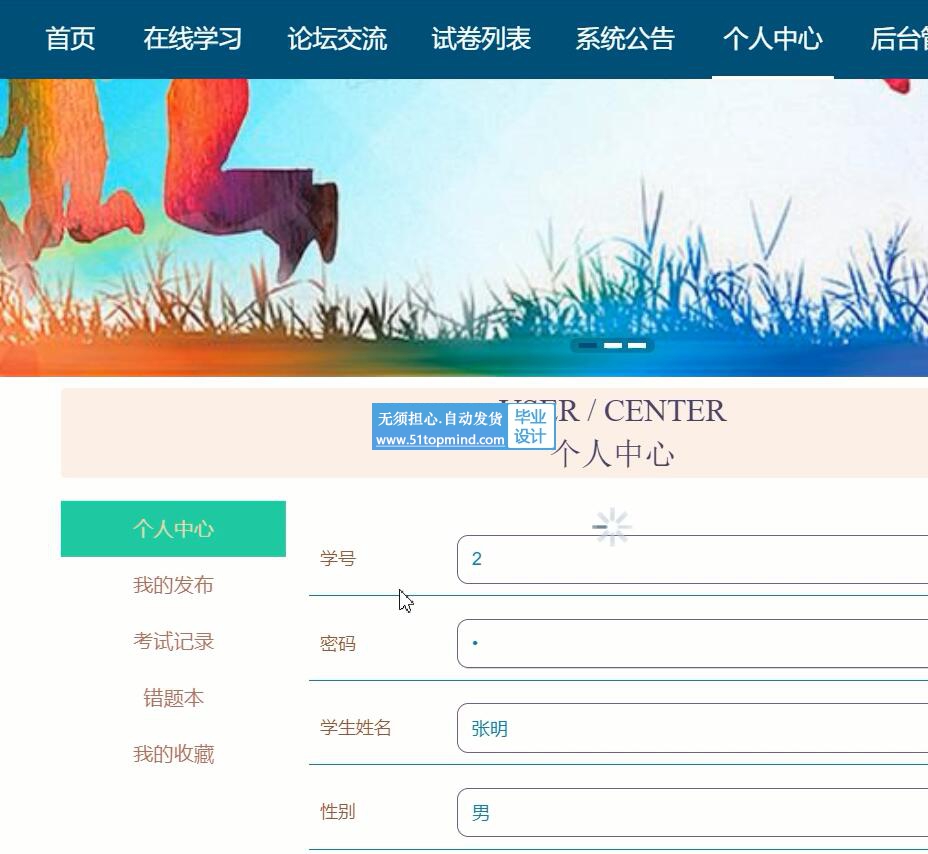The height and width of the screenshot is (854, 928).
Task: Select the first carousel indicator dash
Action: (588, 345)
